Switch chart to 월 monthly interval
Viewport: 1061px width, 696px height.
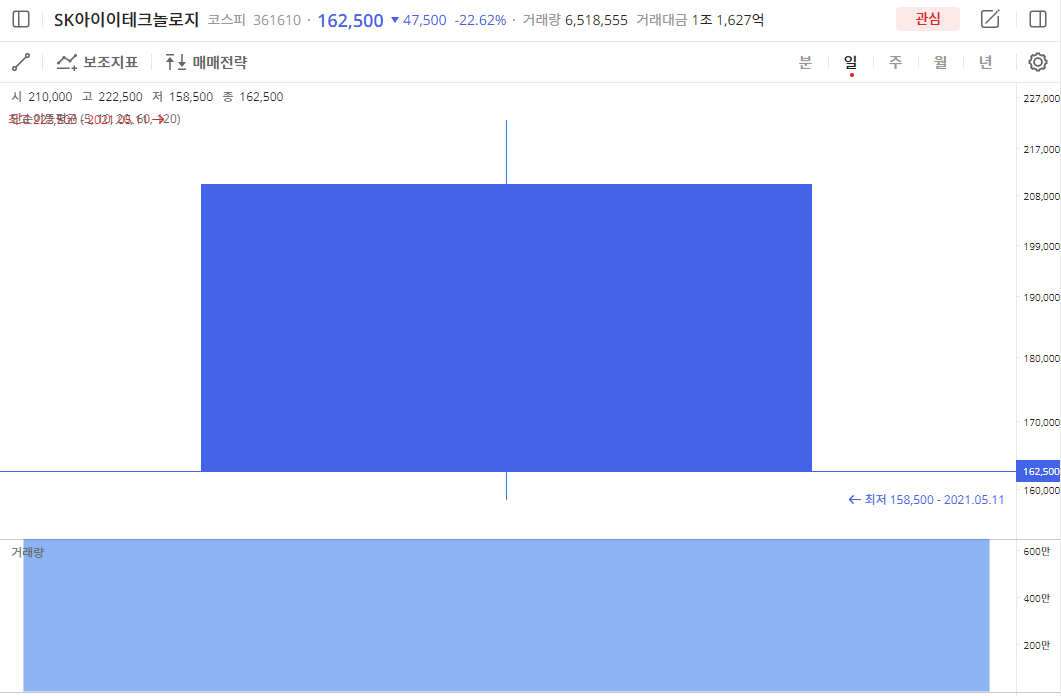pos(941,62)
